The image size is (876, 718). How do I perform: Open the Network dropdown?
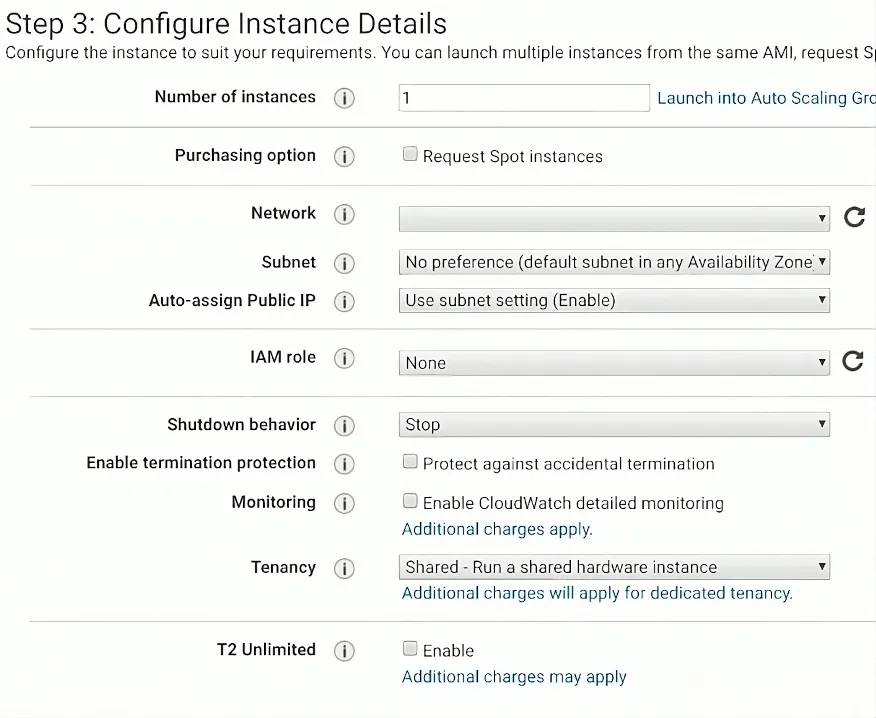click(x=614, y=218)
